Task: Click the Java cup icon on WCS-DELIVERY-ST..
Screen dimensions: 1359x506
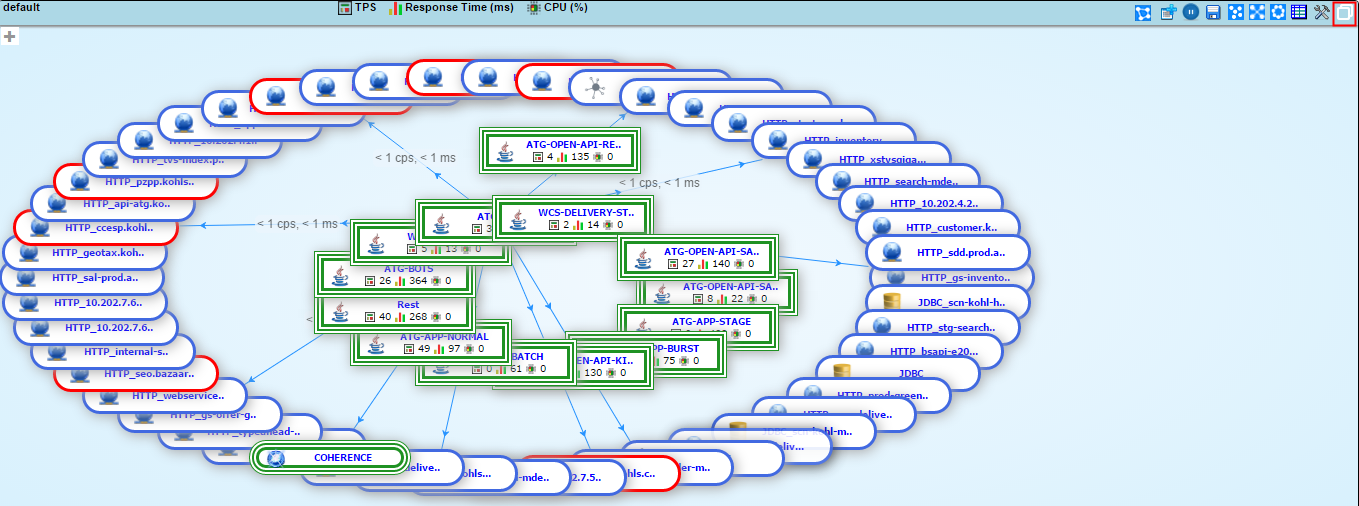Action: click(x=519, y=219)
